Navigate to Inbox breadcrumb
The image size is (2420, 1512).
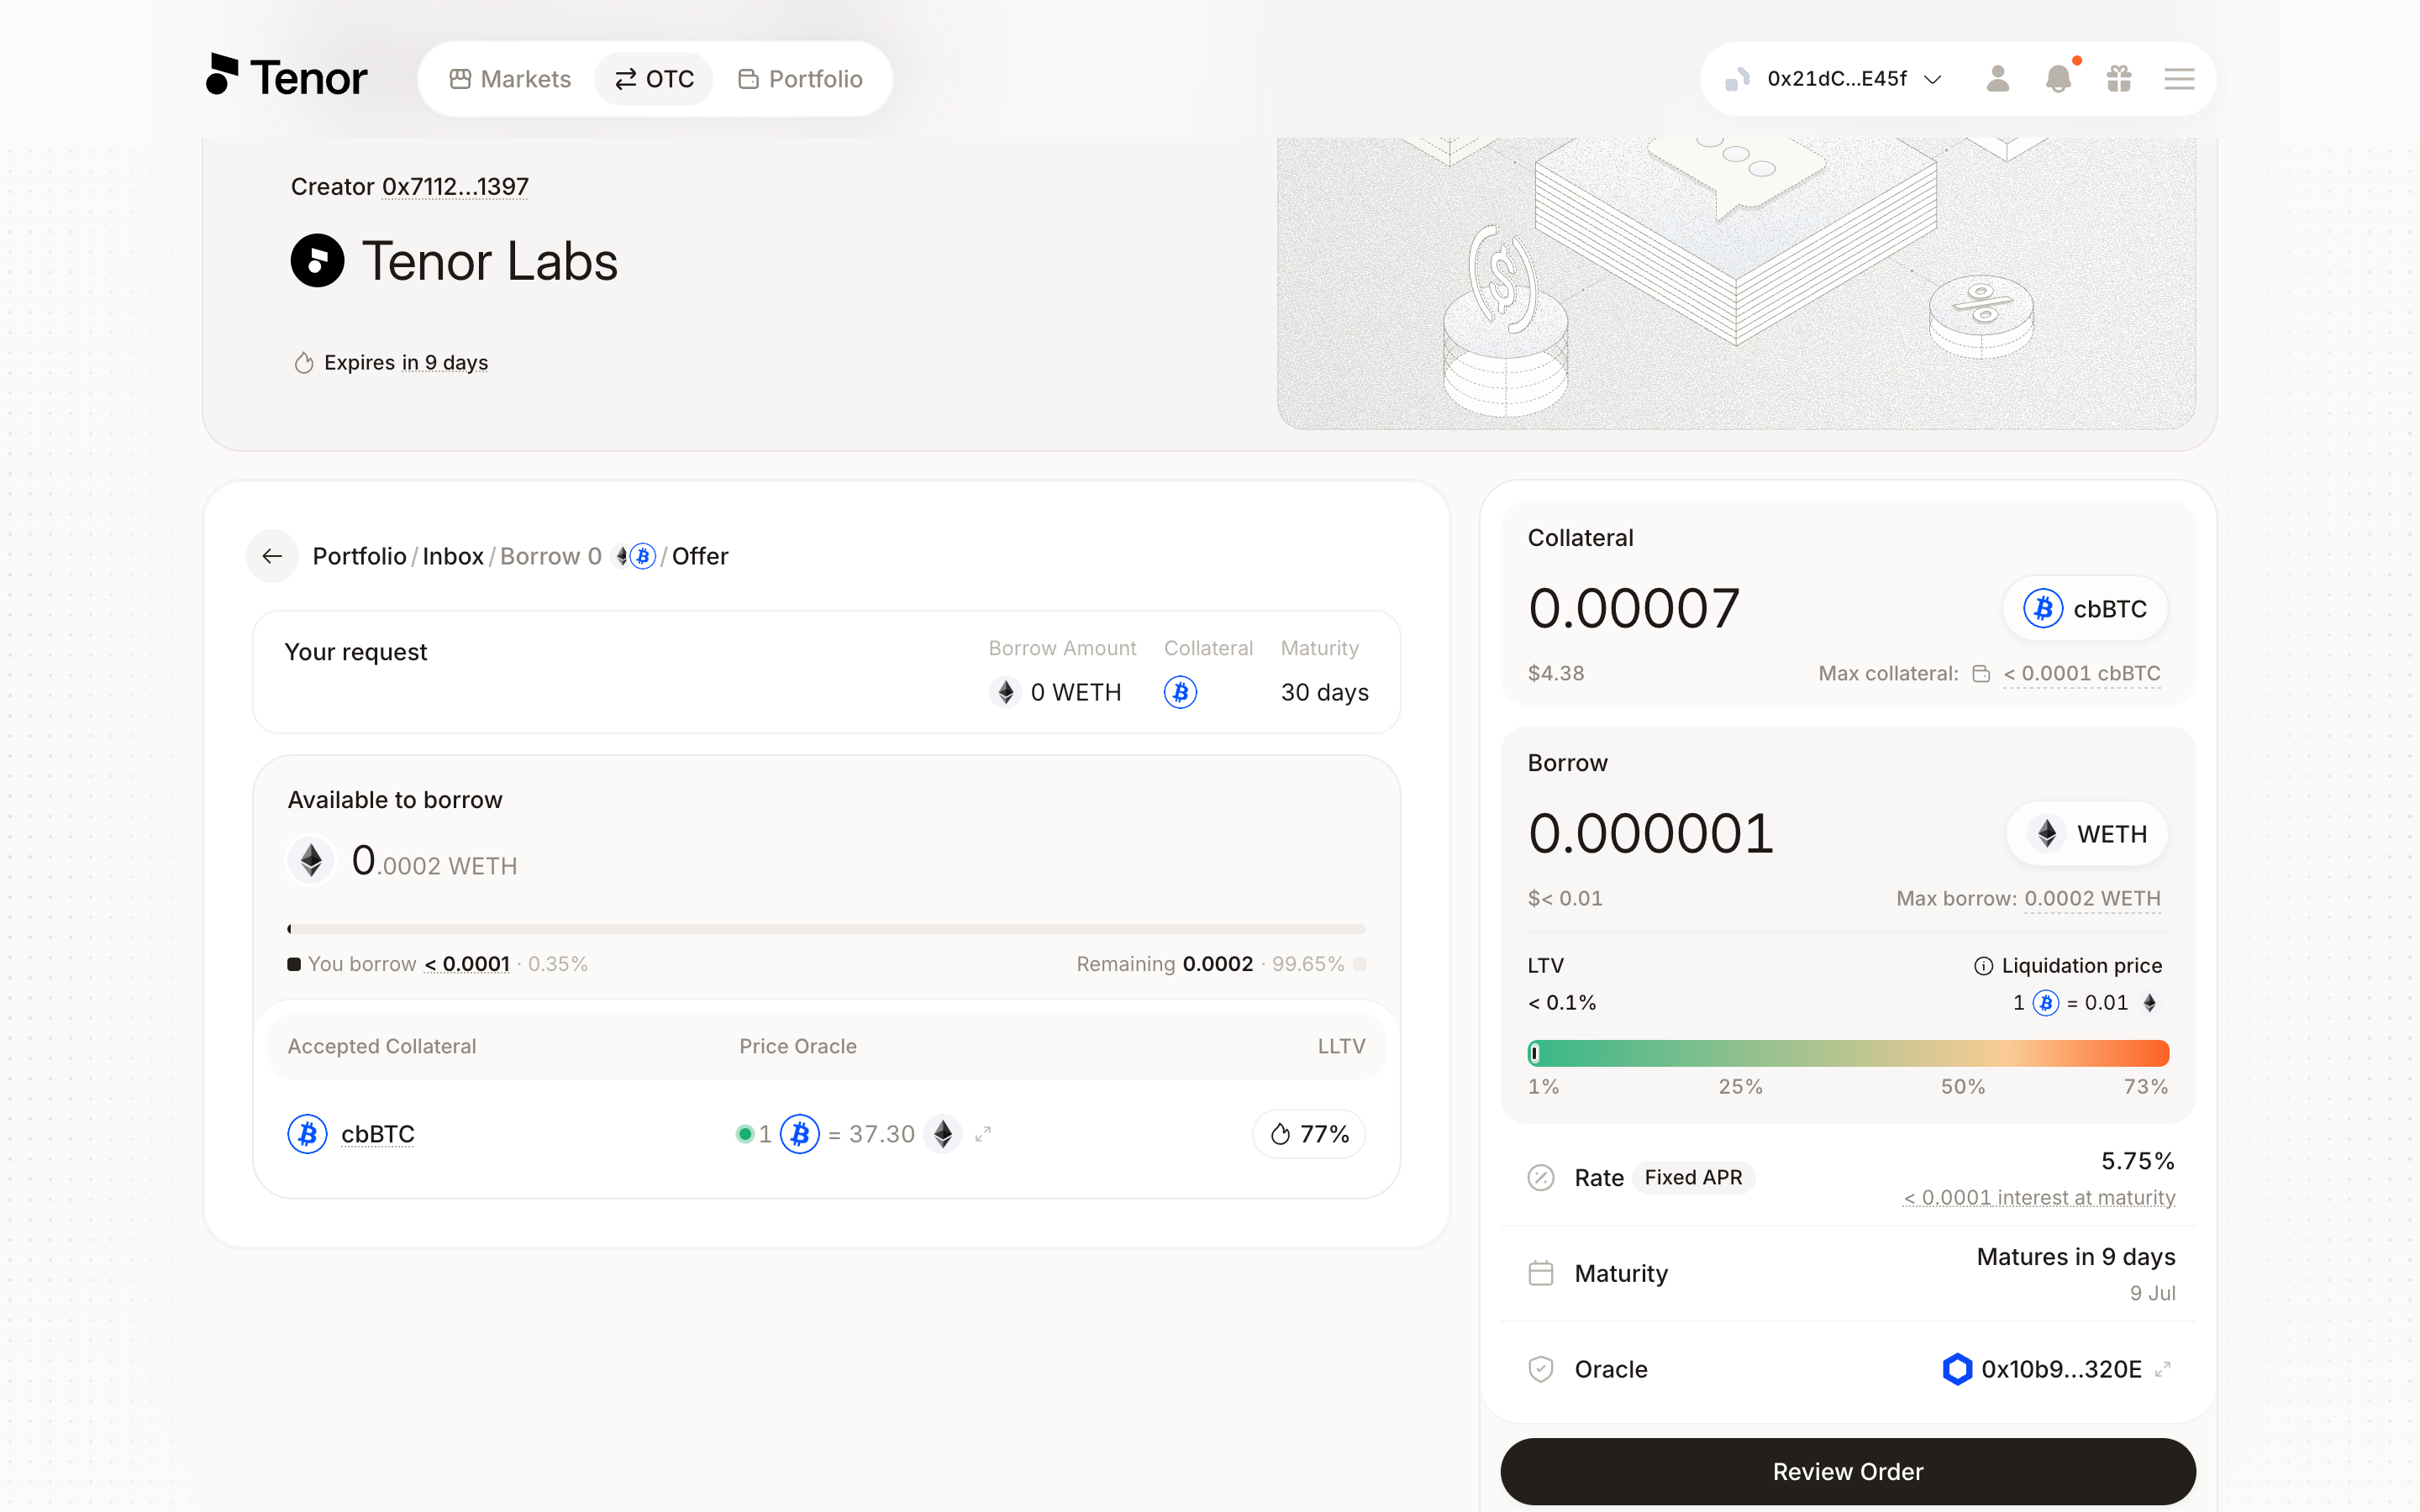click(x=452, y=556)
